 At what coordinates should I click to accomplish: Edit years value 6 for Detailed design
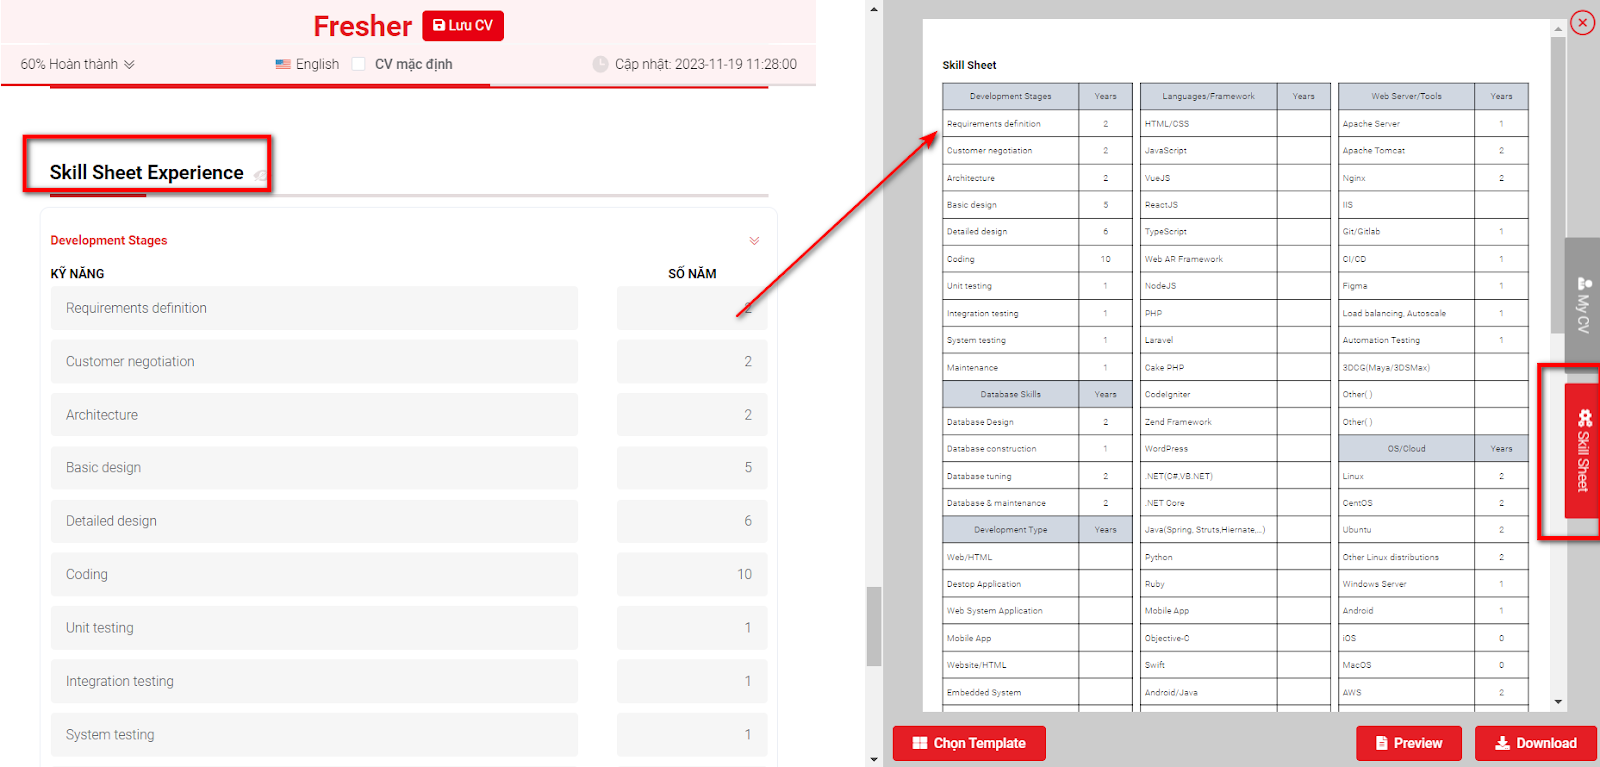[x=692, y=521]
